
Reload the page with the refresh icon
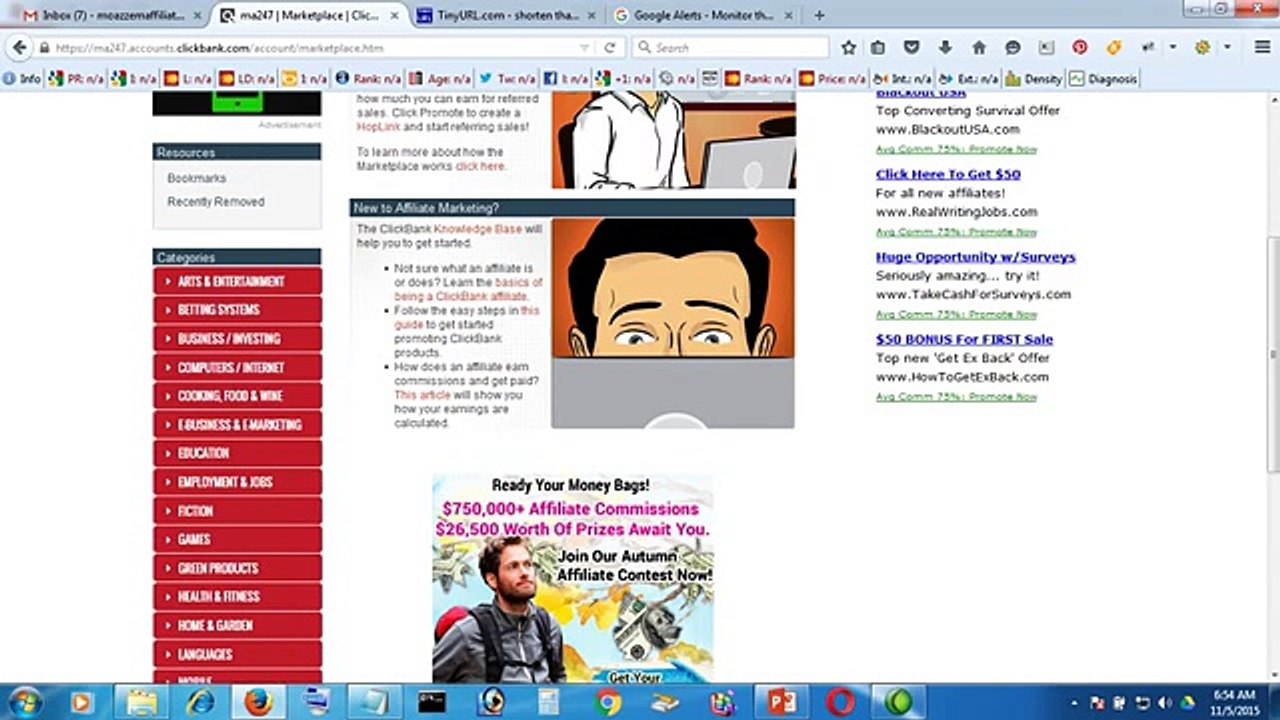609,47
